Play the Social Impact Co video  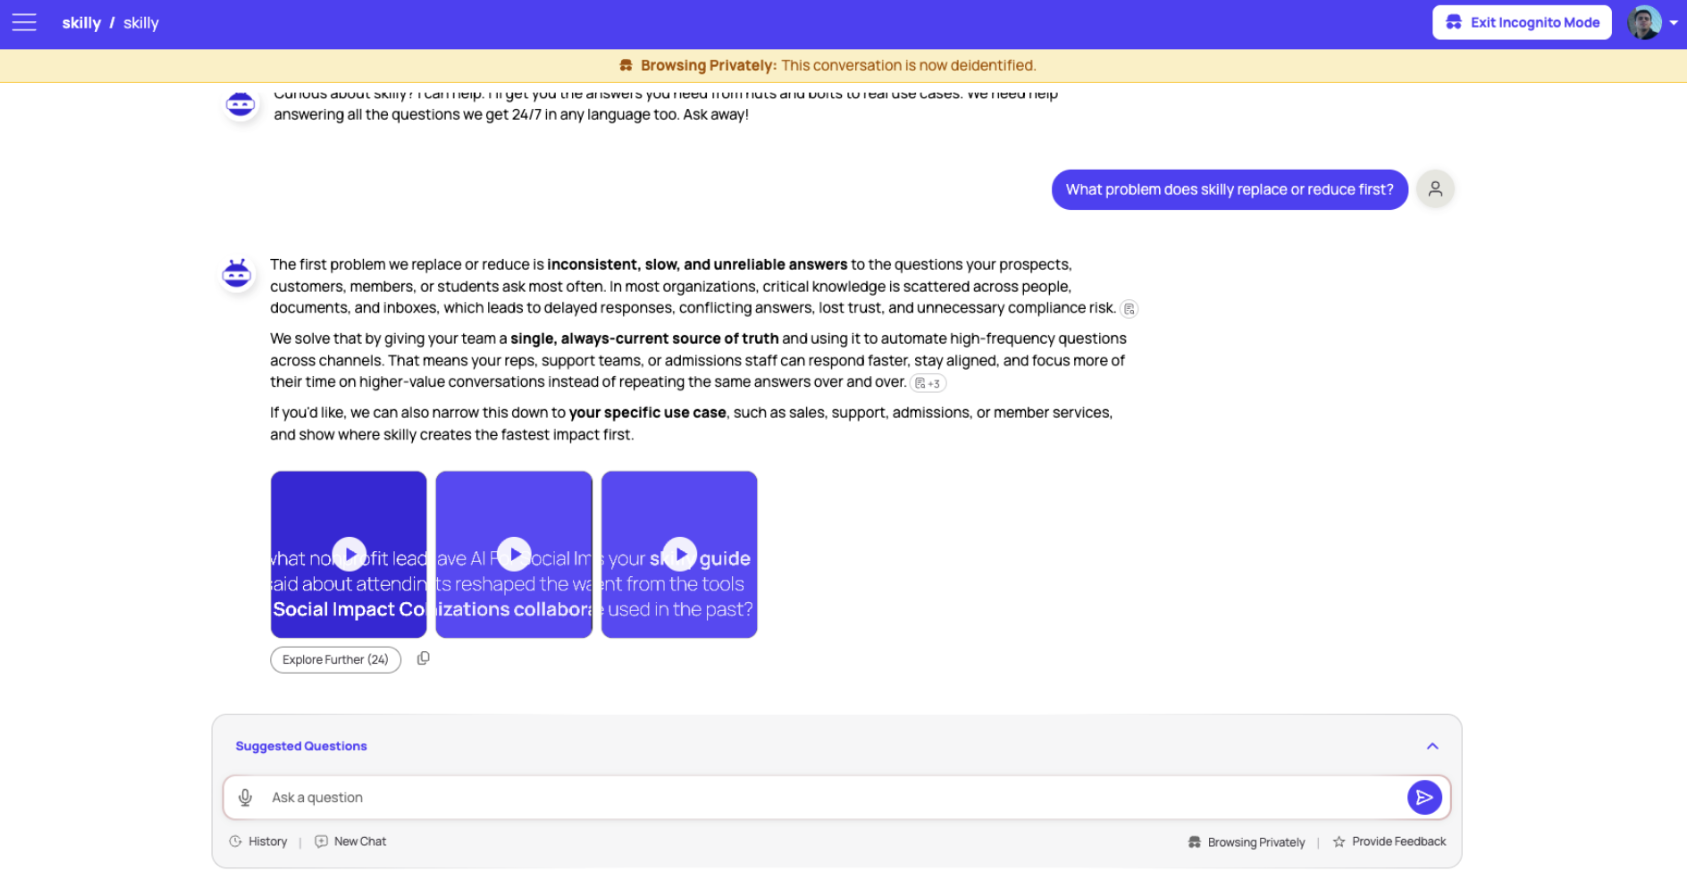(349, 554)
